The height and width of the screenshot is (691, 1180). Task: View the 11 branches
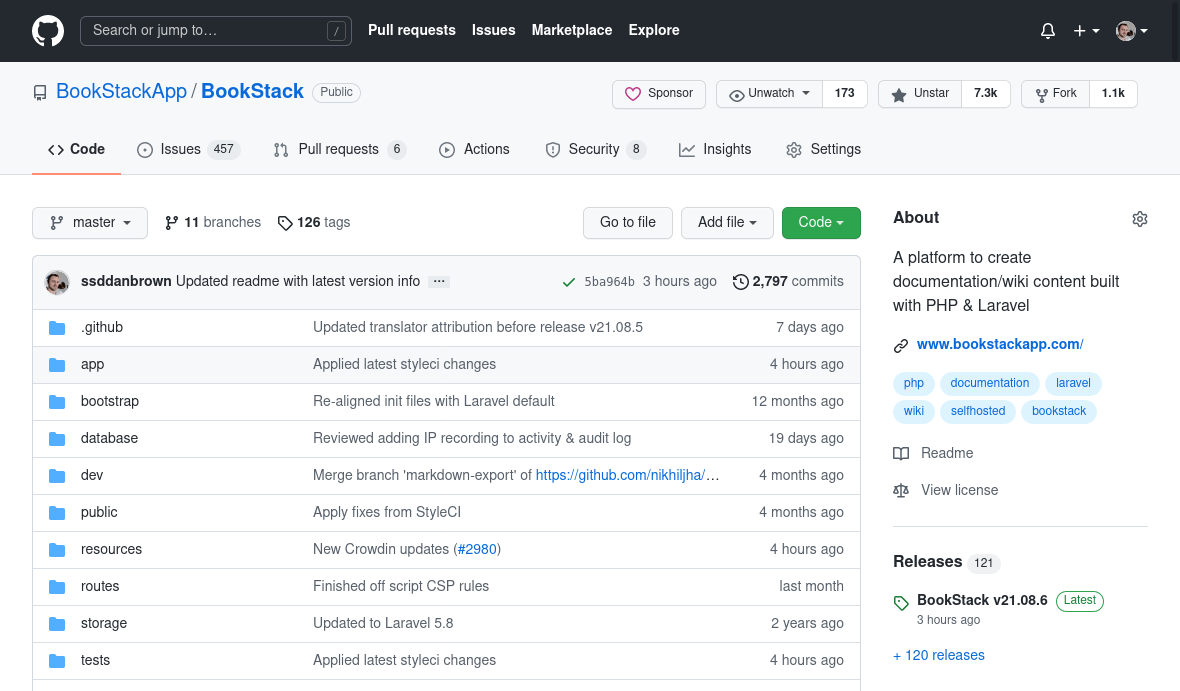pos(213,223)
